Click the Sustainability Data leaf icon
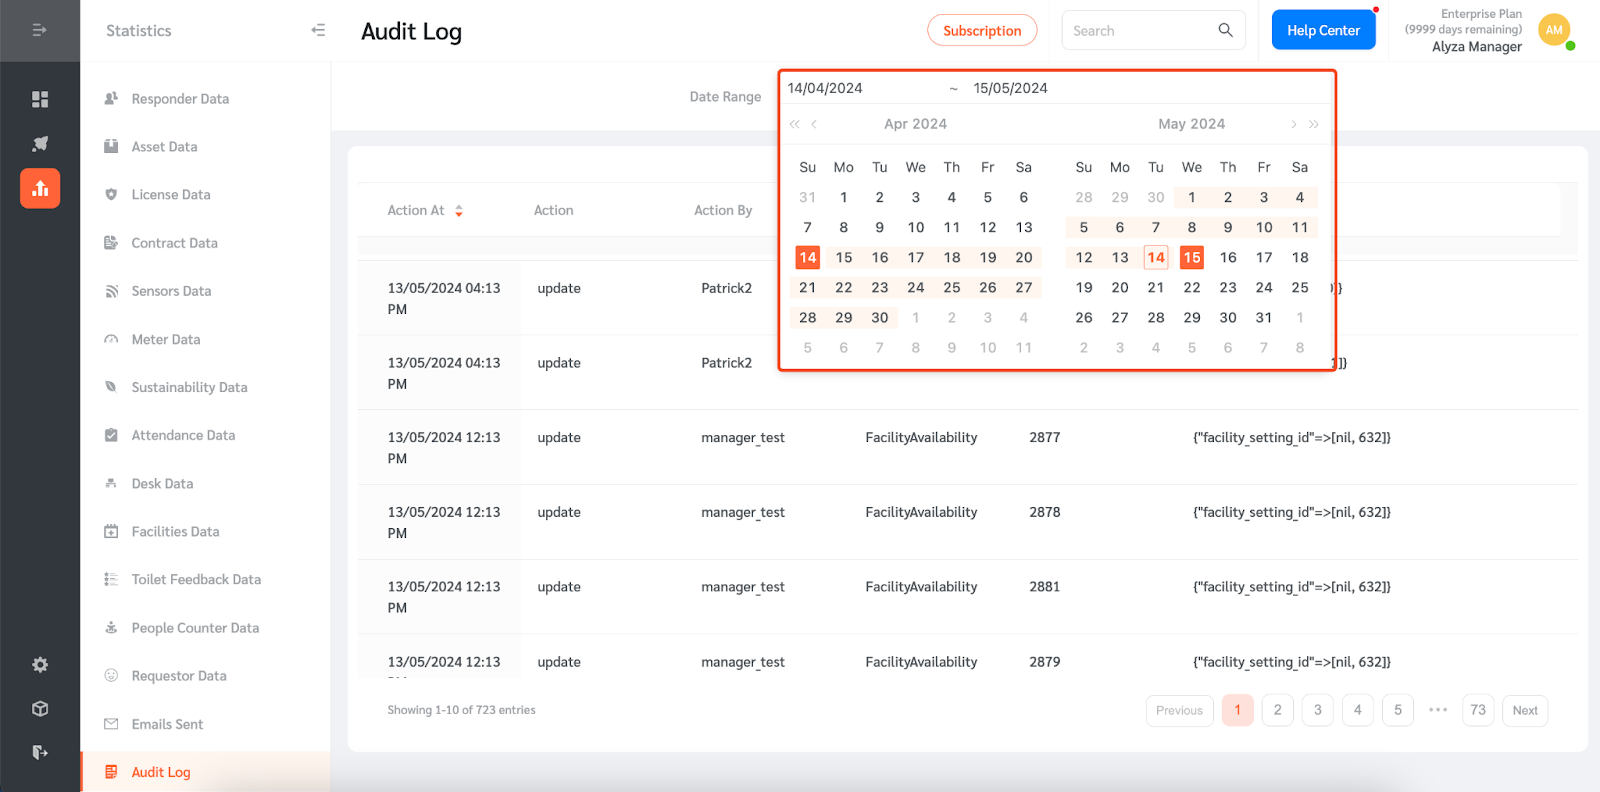This screenshot has width=1600, height=792. pos(111,387)
